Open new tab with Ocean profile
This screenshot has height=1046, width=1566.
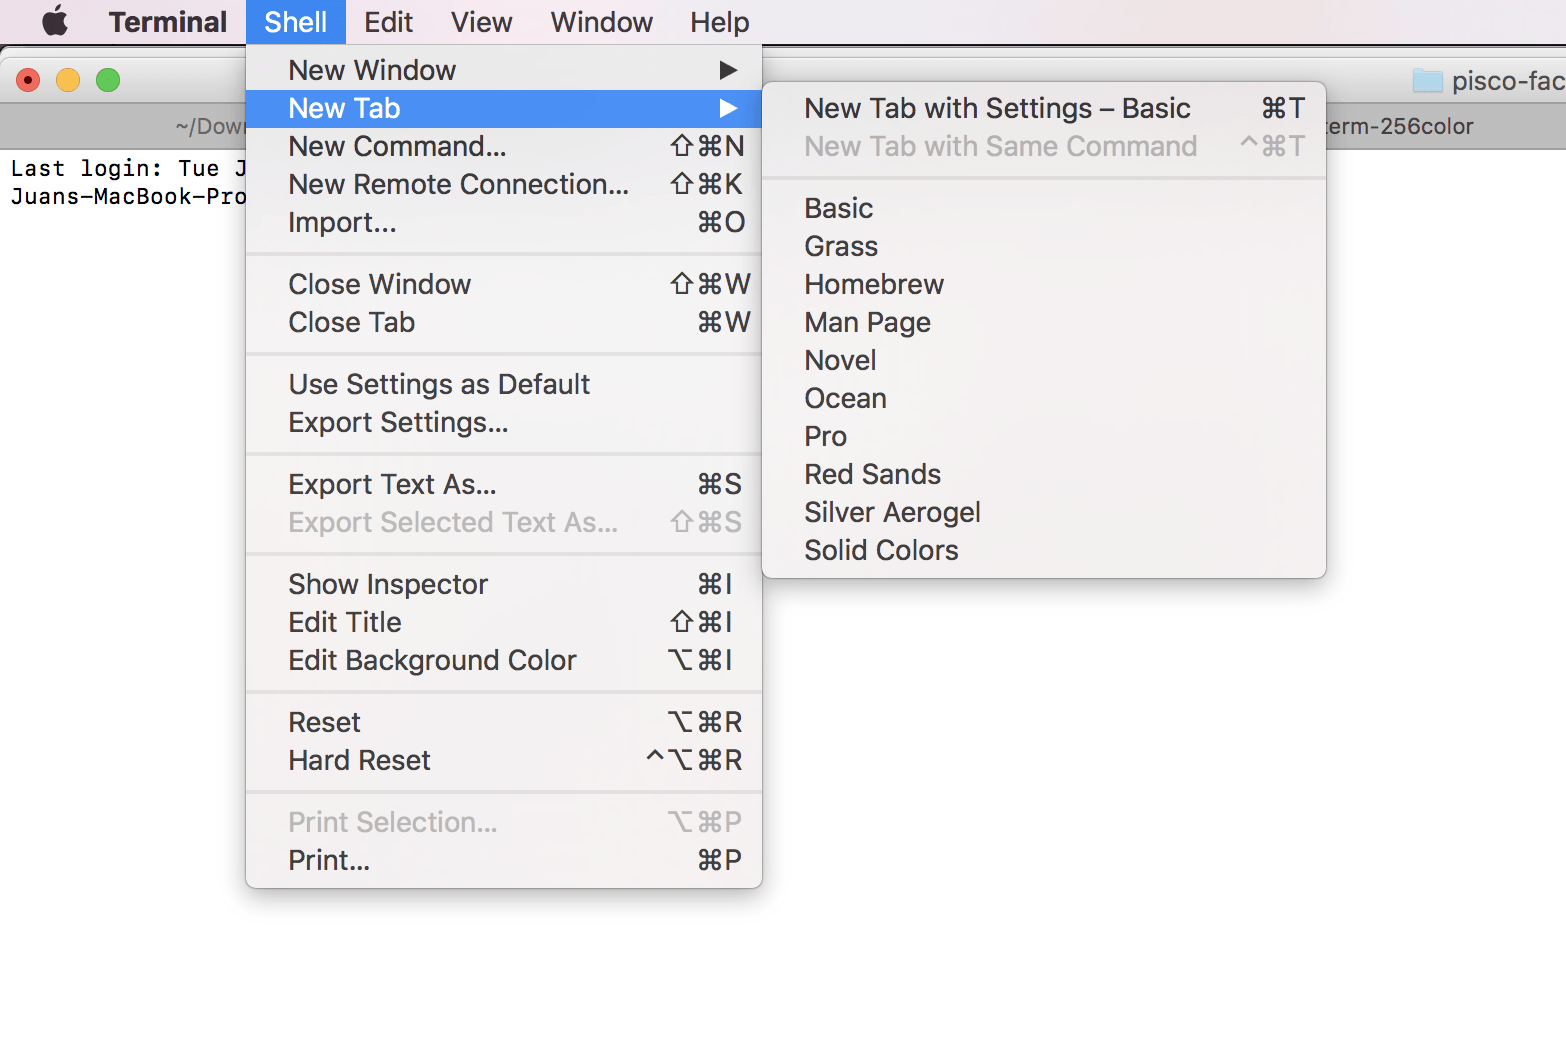[x=1044, y=398]
